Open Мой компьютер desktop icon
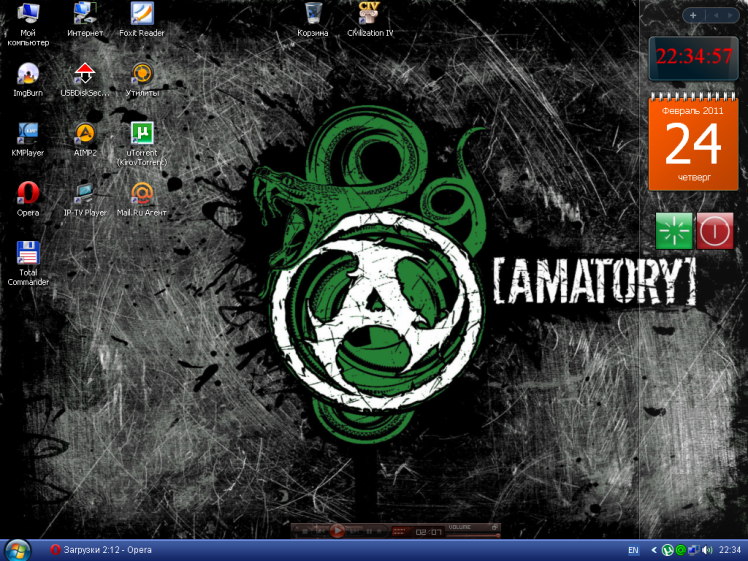Viewport: 748px width, 561px height. [x=28, y=24]
